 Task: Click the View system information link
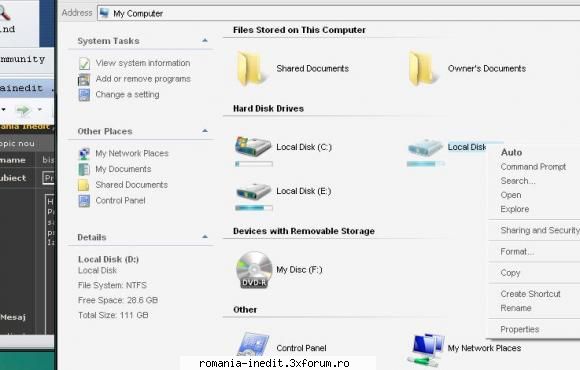click(143, 63)
